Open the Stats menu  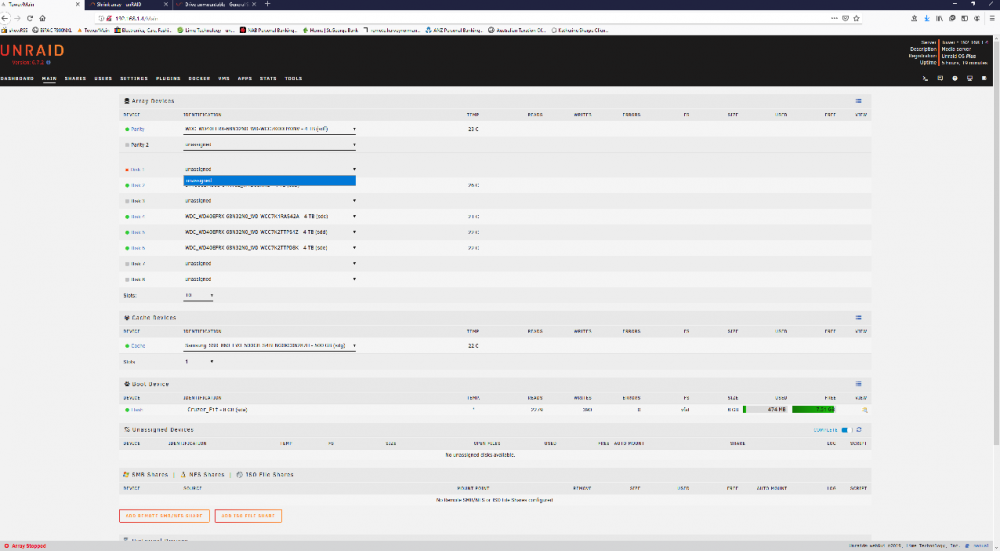coord(268,78)
